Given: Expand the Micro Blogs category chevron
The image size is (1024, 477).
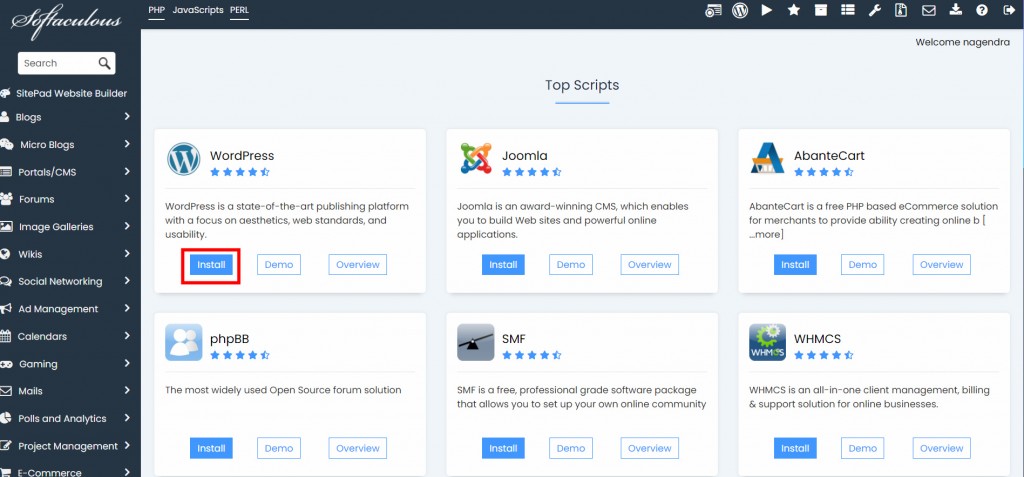Looking at the screenshot, I should coord(127,144).
